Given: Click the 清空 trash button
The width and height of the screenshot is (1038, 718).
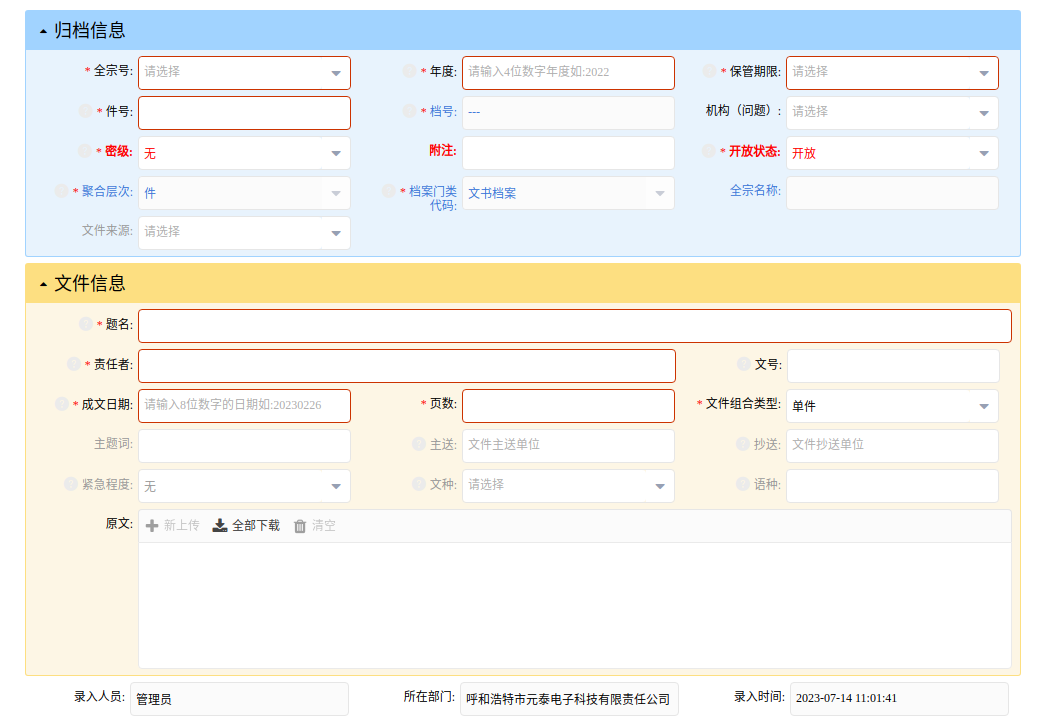Looking at the screenshot, I should point(315,525).
